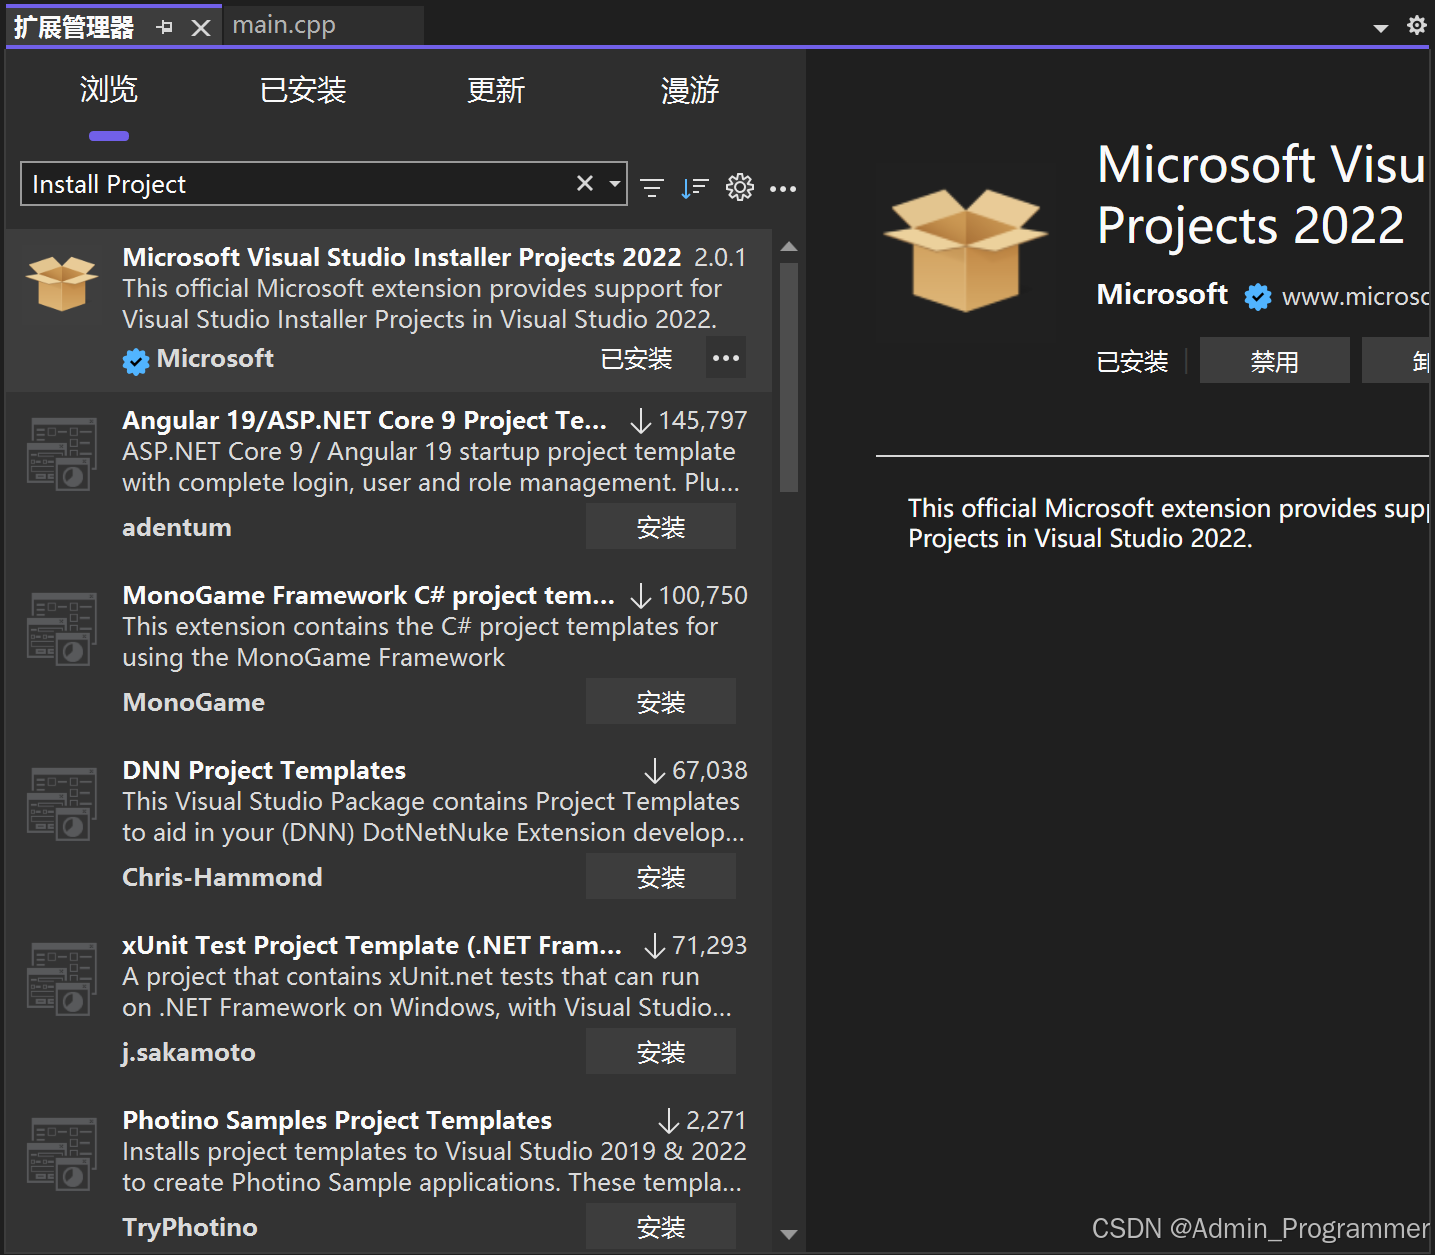Click 禁用 (Disable) button in details
The image size is (1435, 1255).
click(x=1275, y=361)
